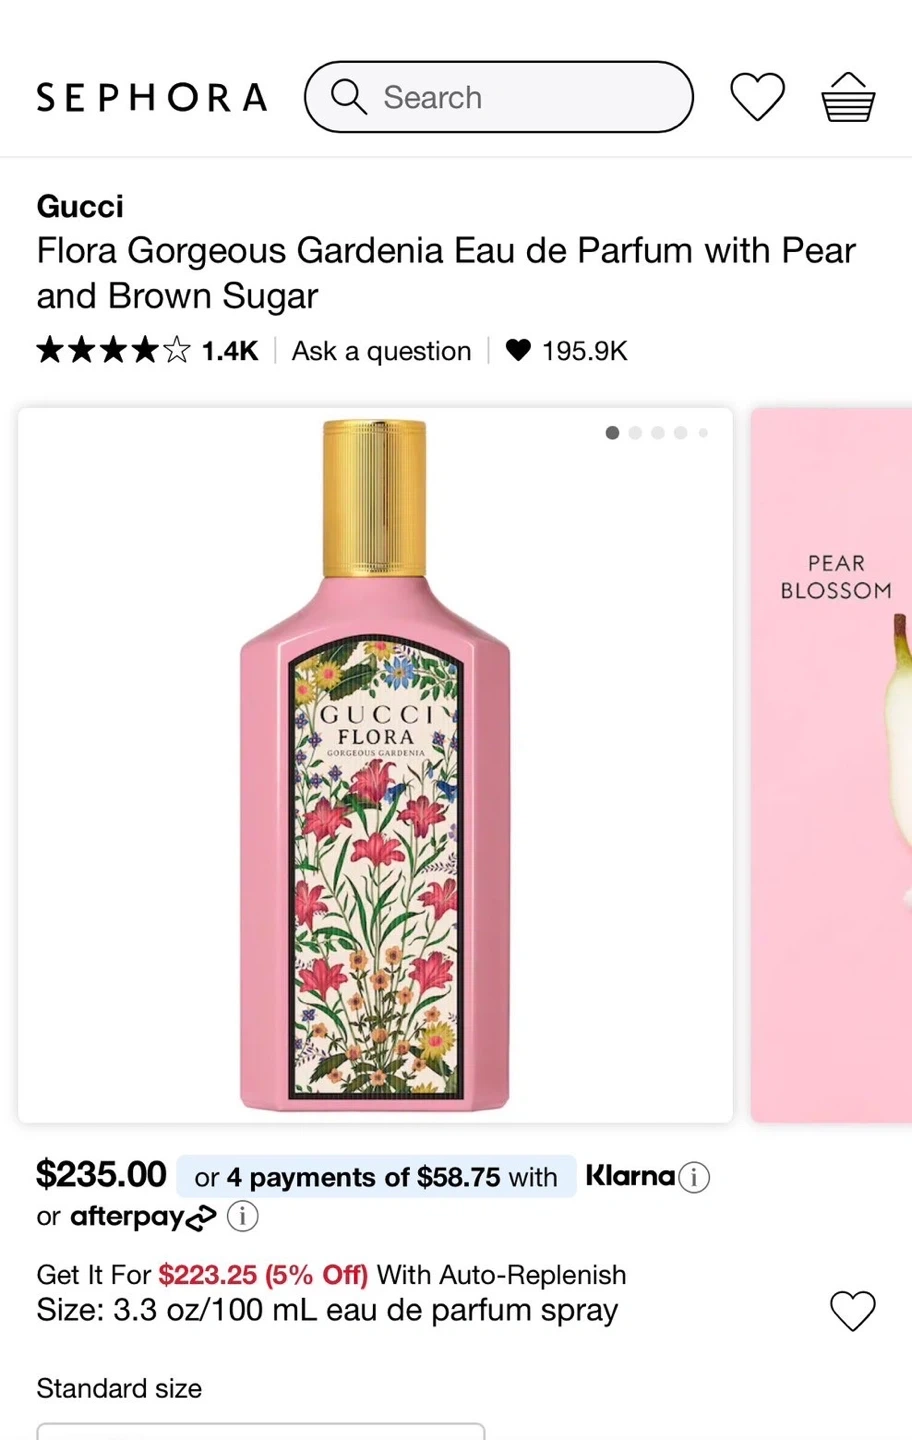Image resolution: width=912 pixels, height=1440 pixels.
Task: Click the star rating icons
Action: tap(113, 350)
